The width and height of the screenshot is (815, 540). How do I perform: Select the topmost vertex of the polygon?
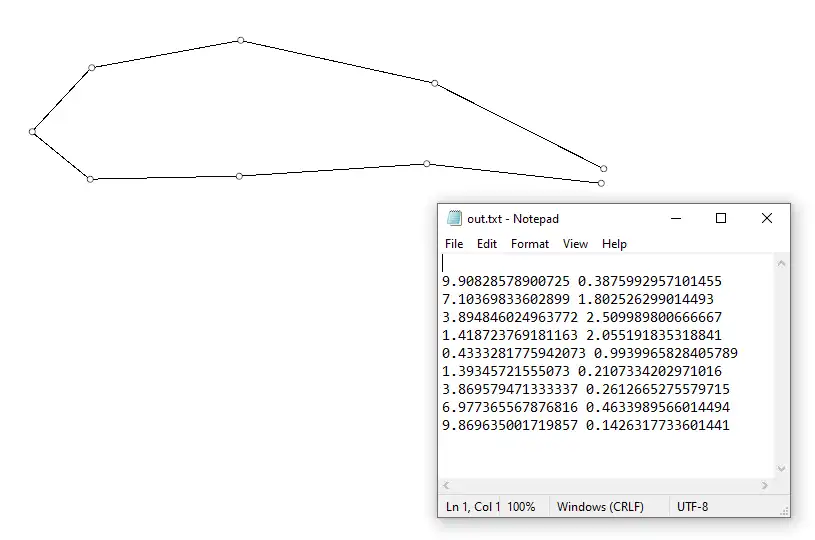point(241,40)
